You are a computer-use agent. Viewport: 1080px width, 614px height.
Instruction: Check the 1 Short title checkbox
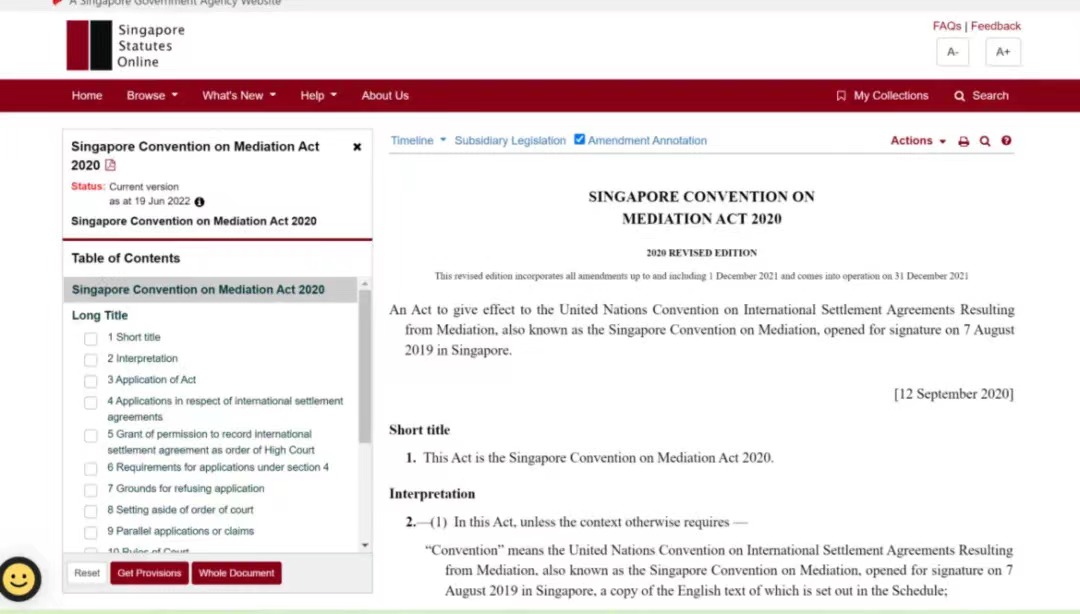(x=90, y=338)
